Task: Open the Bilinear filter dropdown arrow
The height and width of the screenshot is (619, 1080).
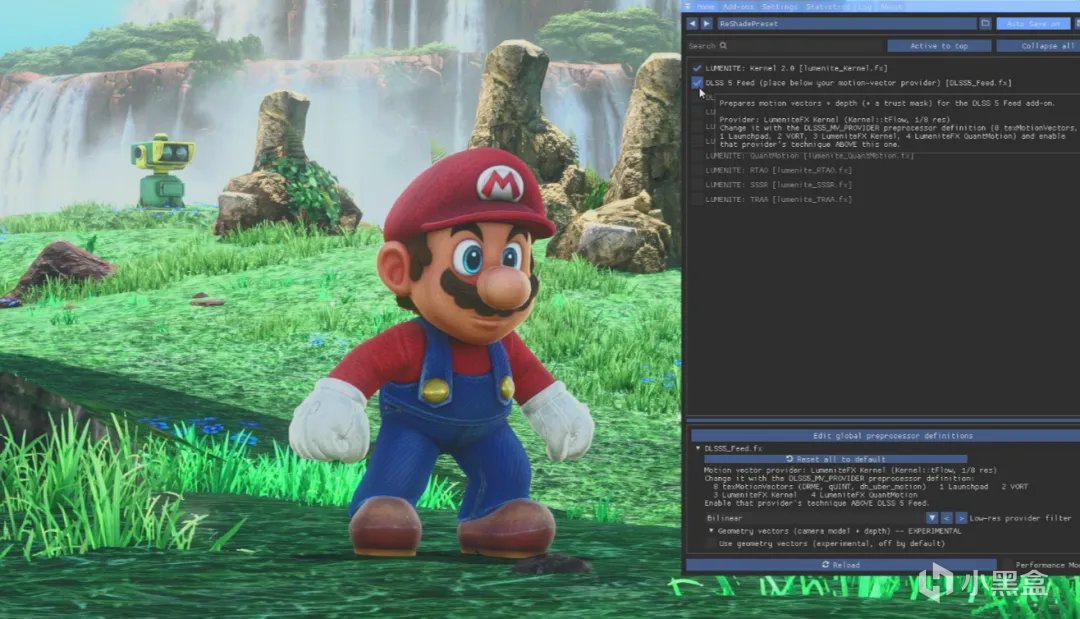Action: pyautogui.click(x=932, y=518)
